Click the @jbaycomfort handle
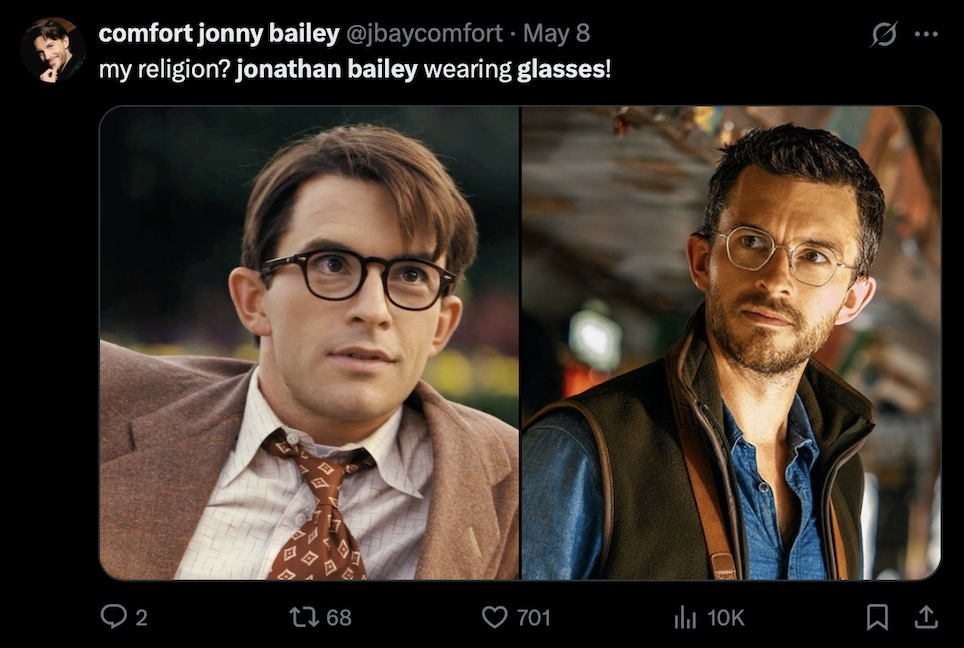Viewport: 964px width, 648px height. click(424, 33)
